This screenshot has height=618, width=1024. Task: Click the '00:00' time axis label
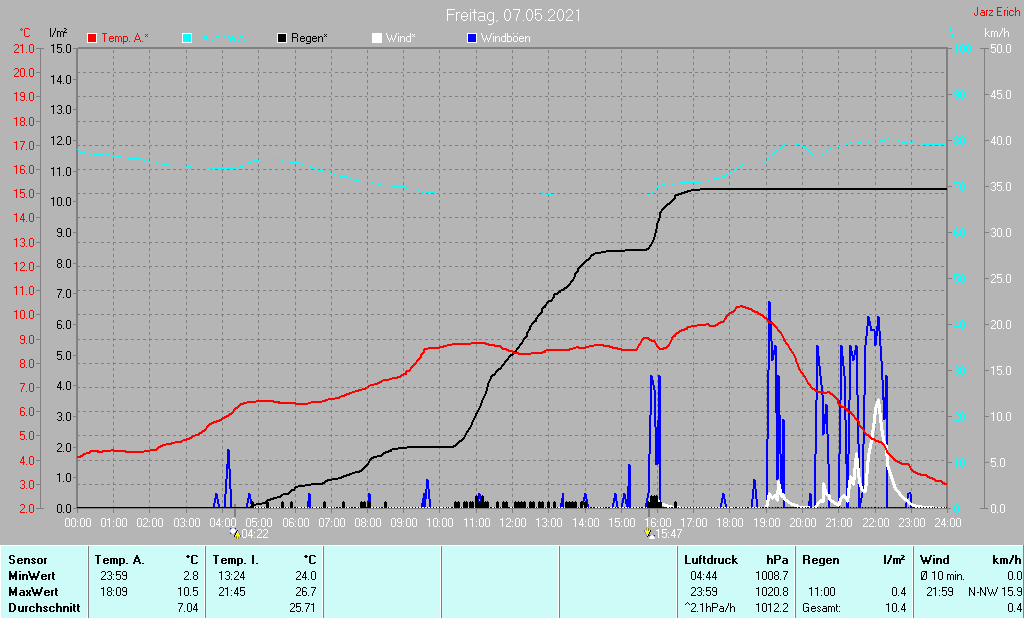coord(78,523)
